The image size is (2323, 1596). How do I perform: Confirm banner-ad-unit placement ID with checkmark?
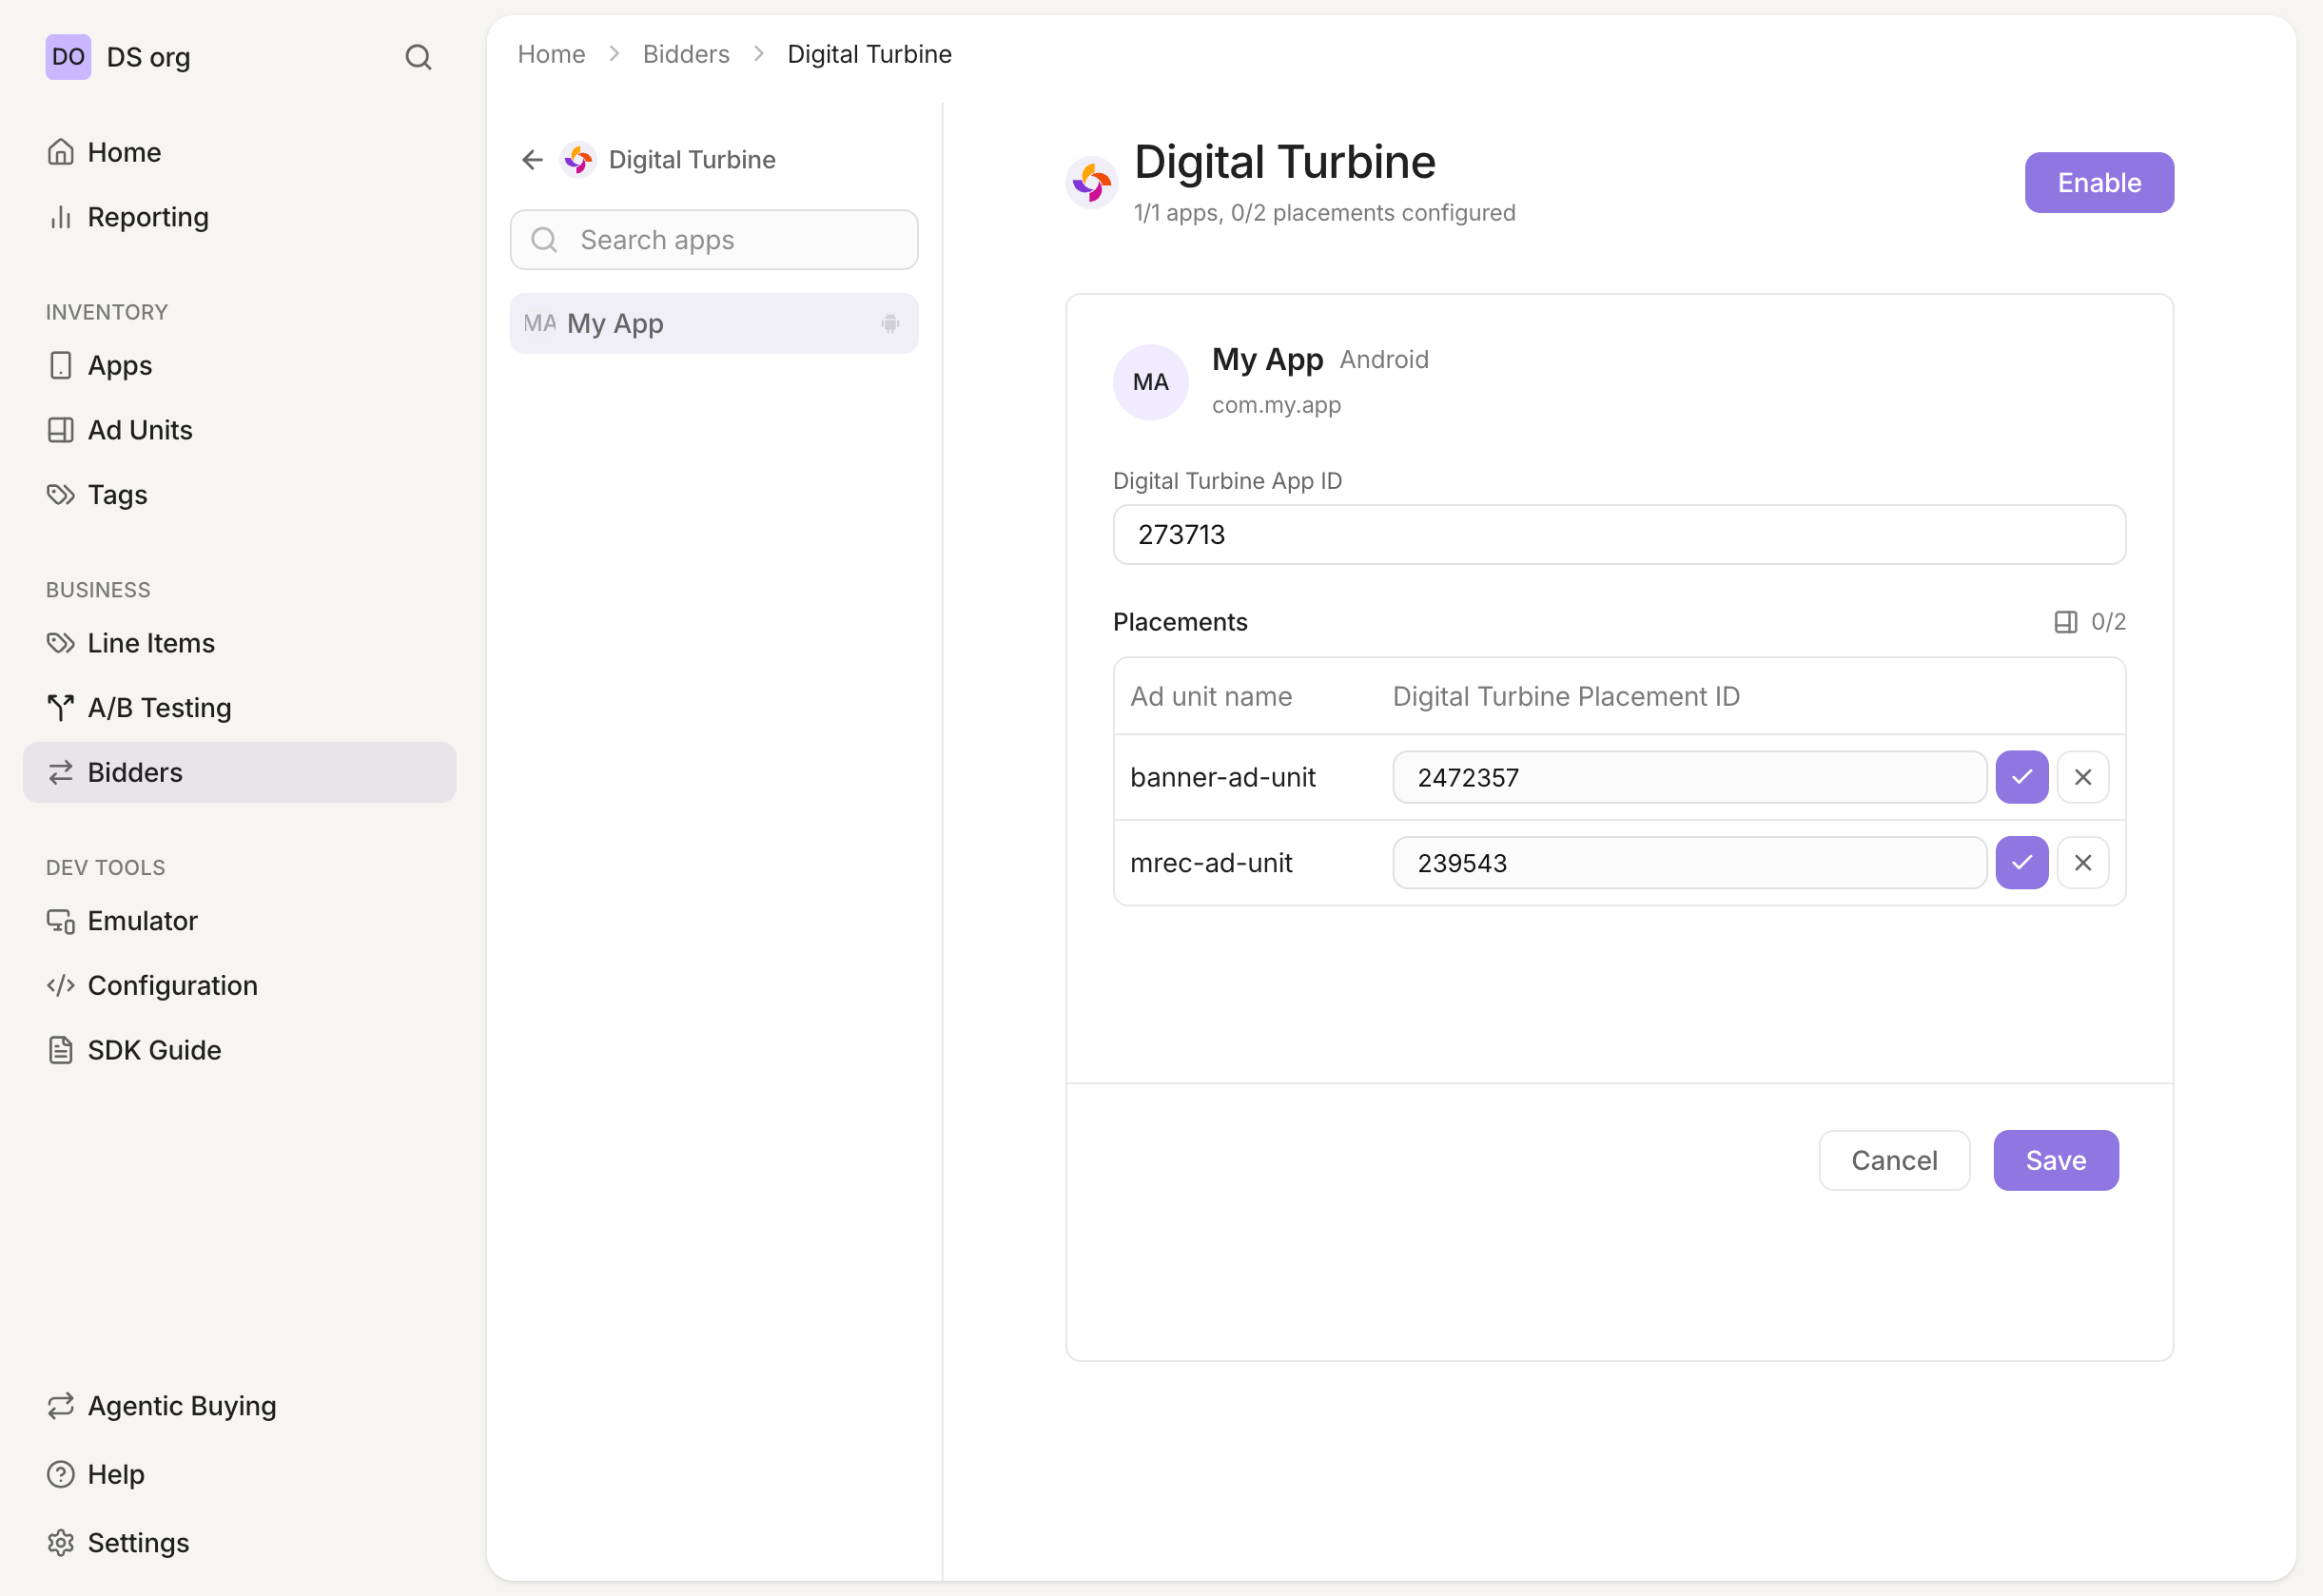(x=2021, y=777)
